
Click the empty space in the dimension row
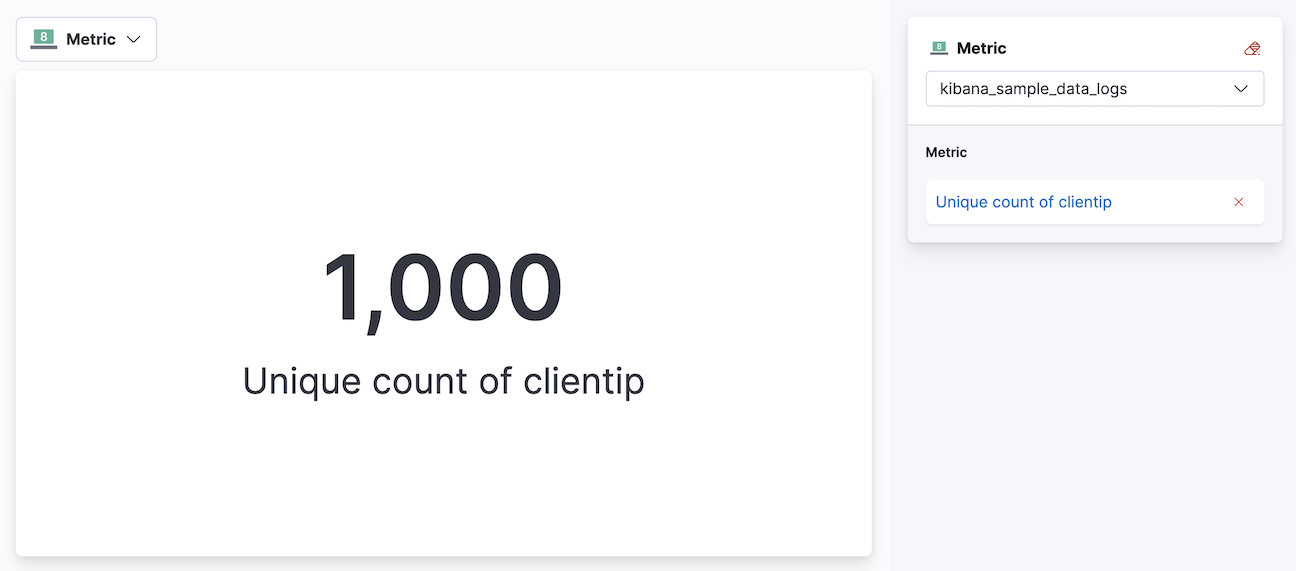[1170, 202]
